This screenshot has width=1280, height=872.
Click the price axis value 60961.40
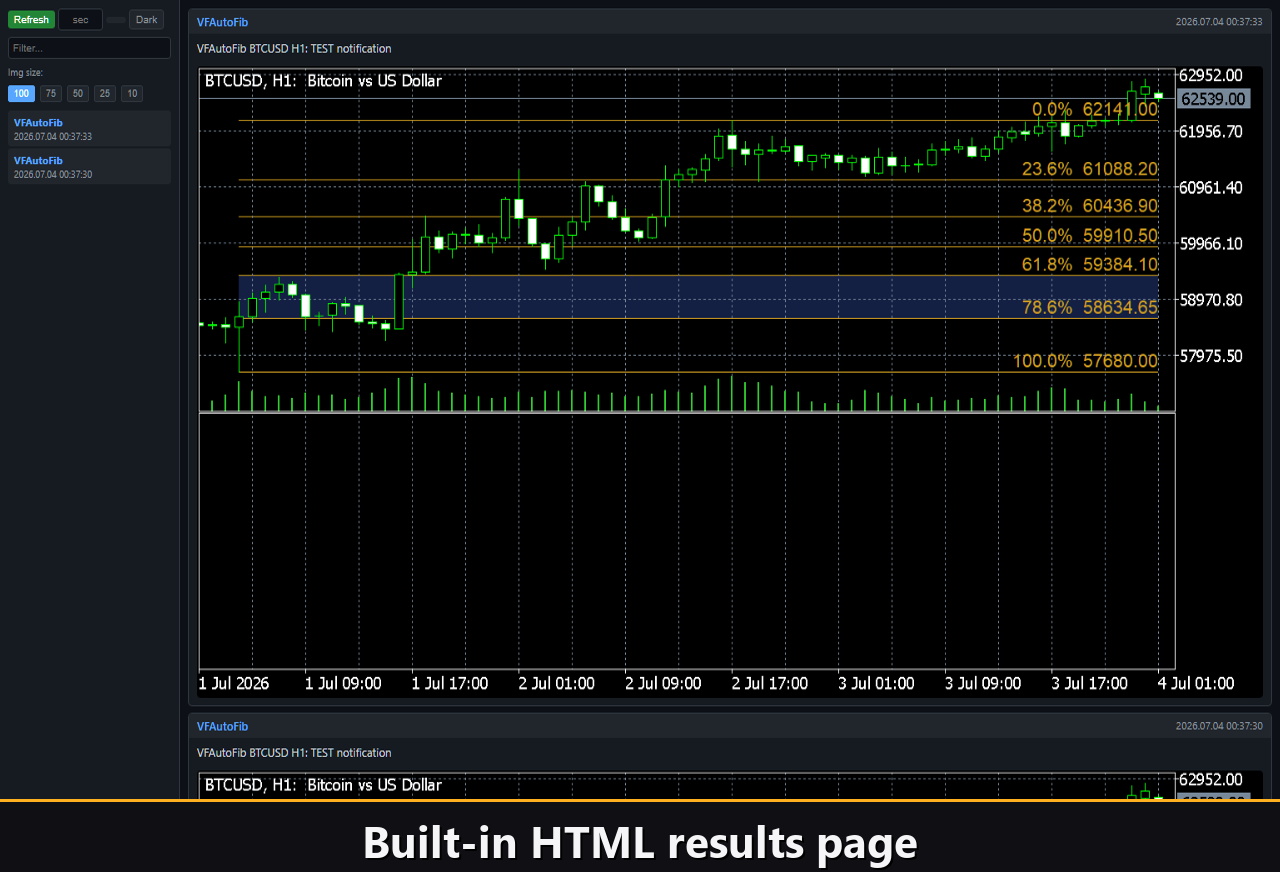tap(1212, 187)
